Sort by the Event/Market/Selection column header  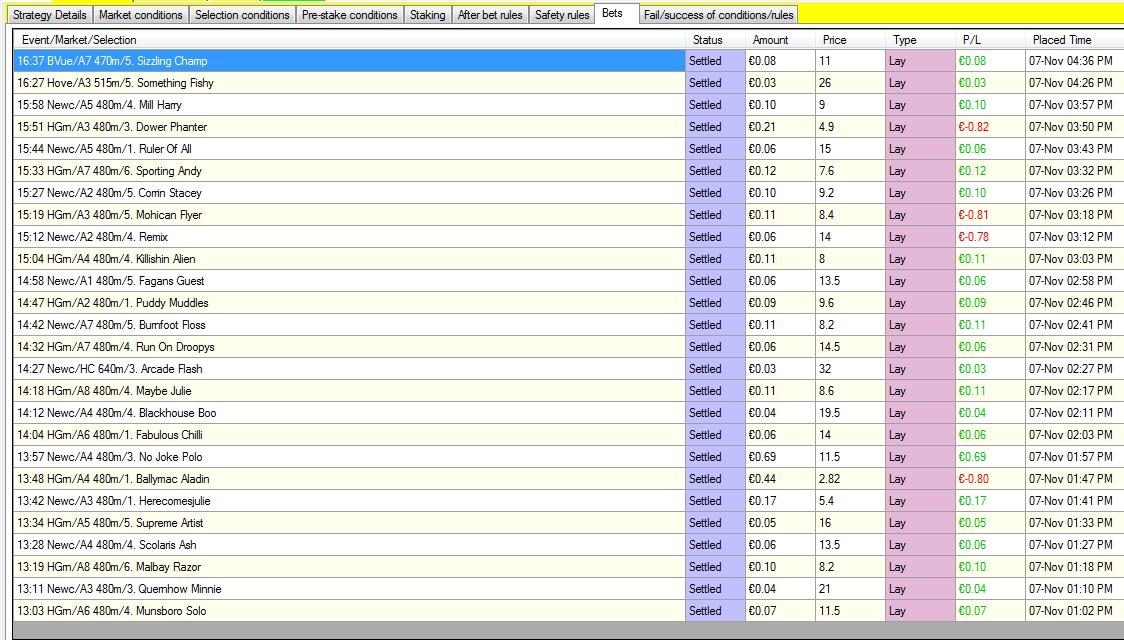tap(349, 39)
